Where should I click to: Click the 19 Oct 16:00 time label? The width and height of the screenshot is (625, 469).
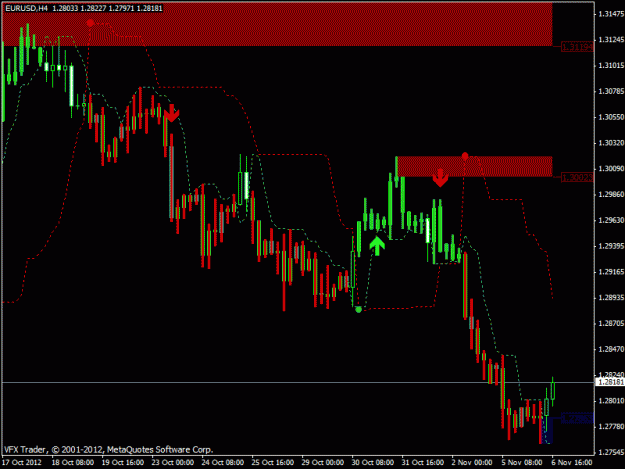tap(123, 463)
